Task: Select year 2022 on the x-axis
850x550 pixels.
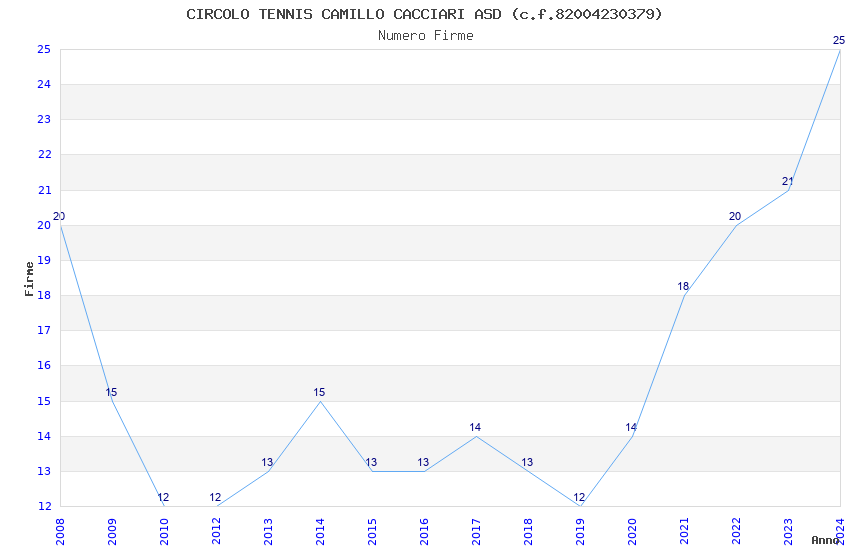Action: point(737,531)
